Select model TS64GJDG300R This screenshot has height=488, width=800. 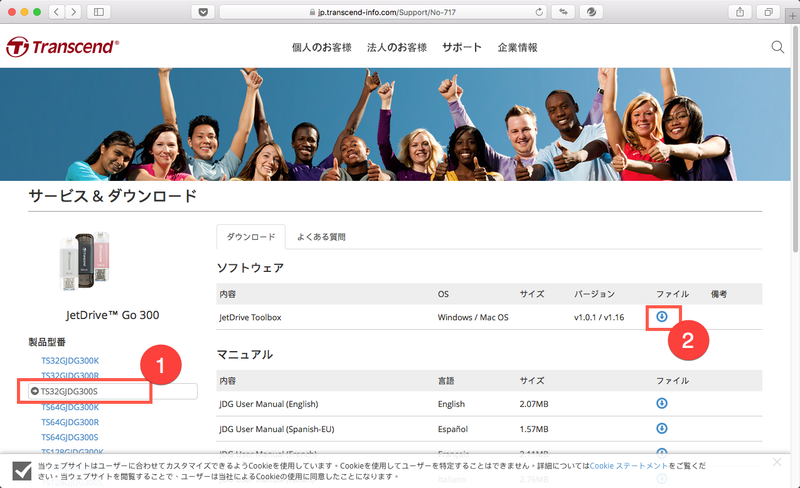(x=70, y=422)
